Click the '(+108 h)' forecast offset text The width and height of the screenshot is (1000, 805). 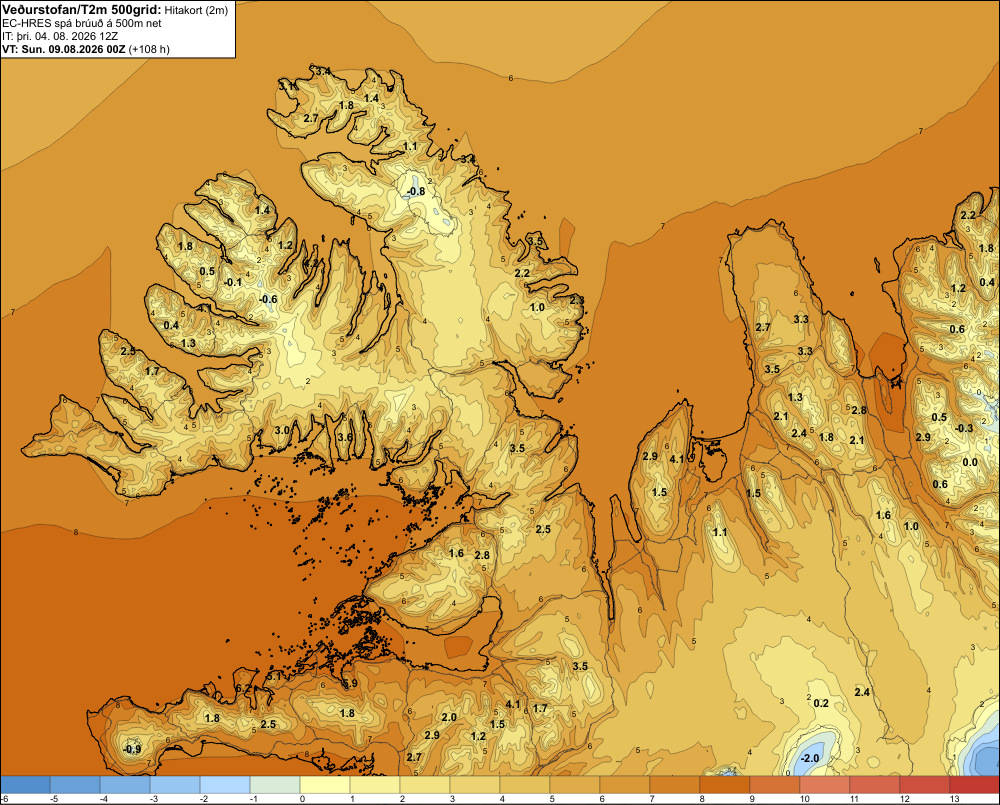[x=149, y=49]
